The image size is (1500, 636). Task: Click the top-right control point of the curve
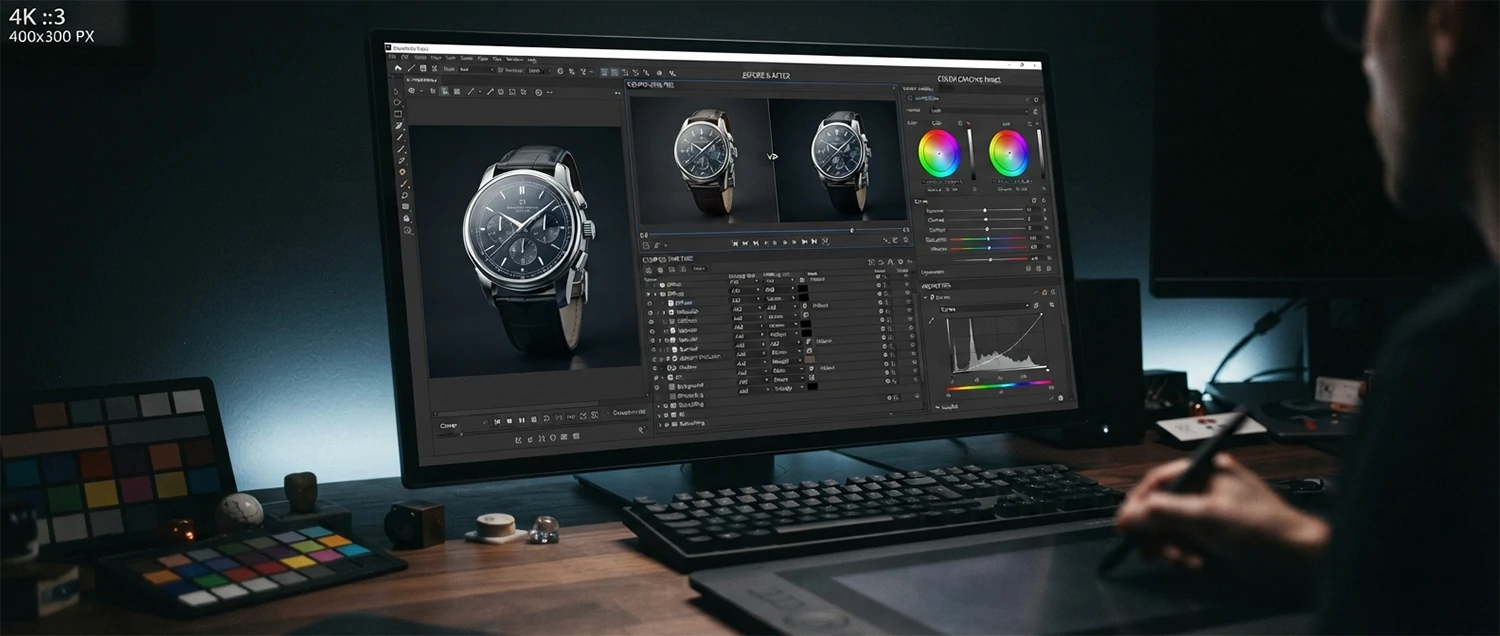pos(1041,314)
